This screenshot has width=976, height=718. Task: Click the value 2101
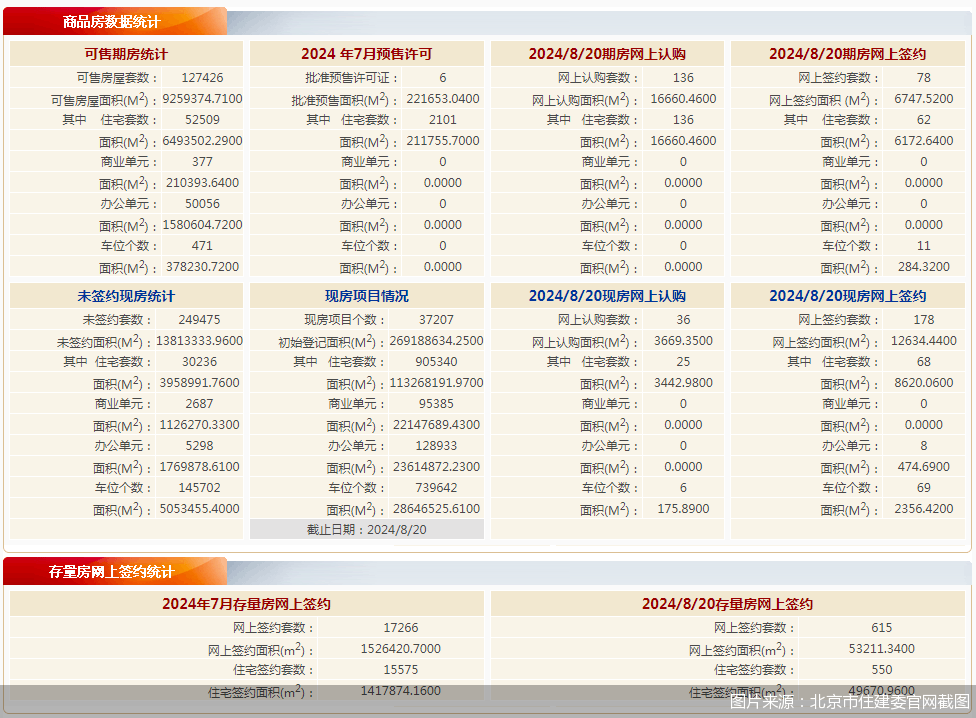click(443, 119)
